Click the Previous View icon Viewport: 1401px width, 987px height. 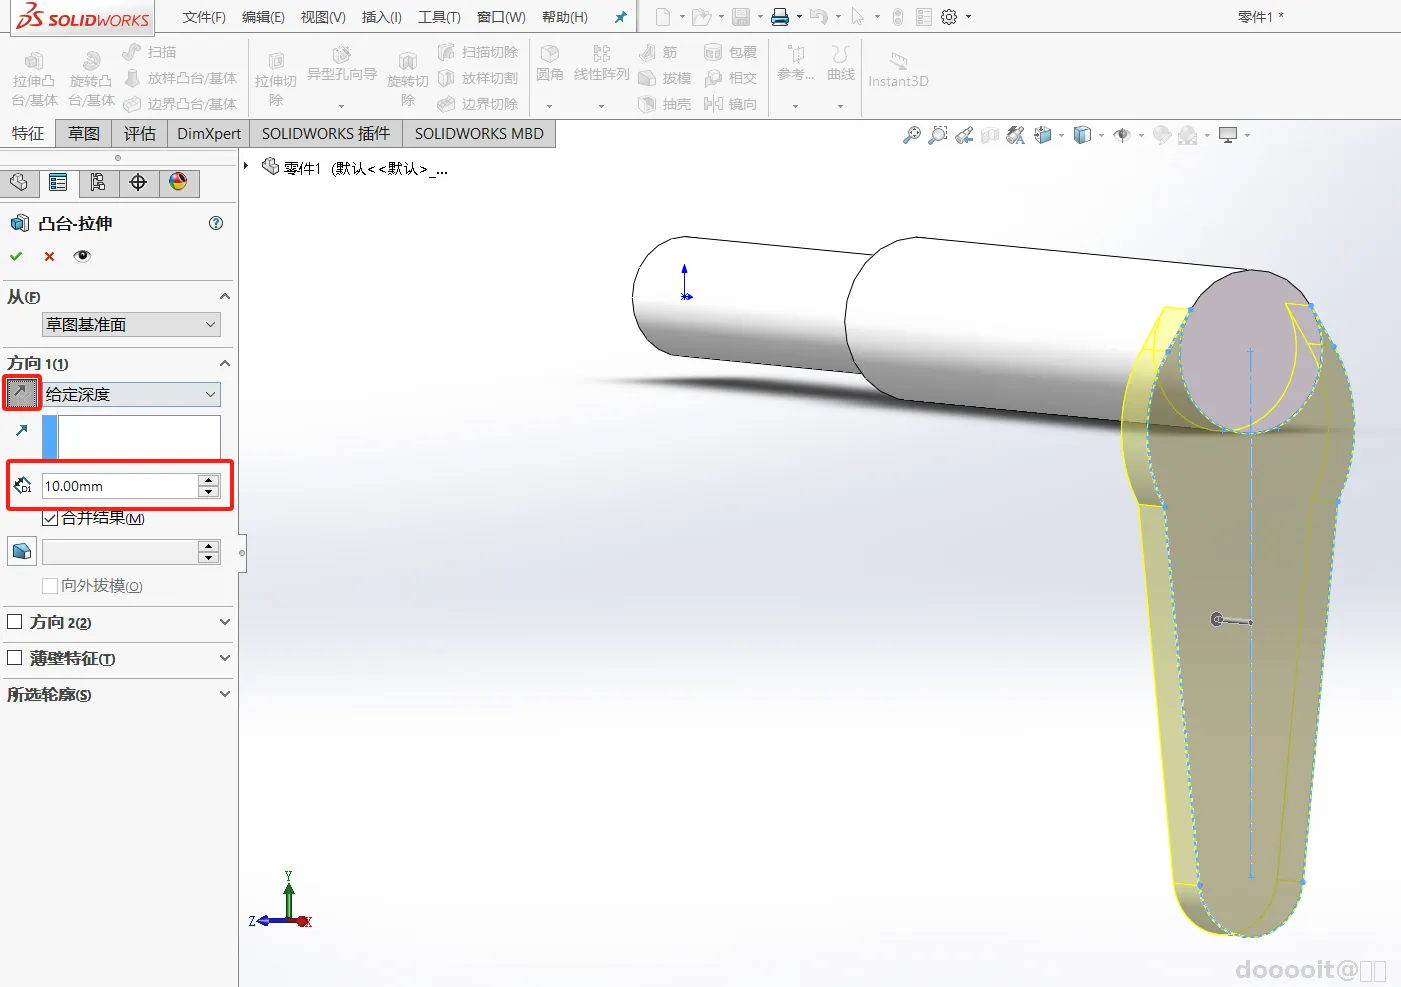pyautogui.click(x=964, y=135)
